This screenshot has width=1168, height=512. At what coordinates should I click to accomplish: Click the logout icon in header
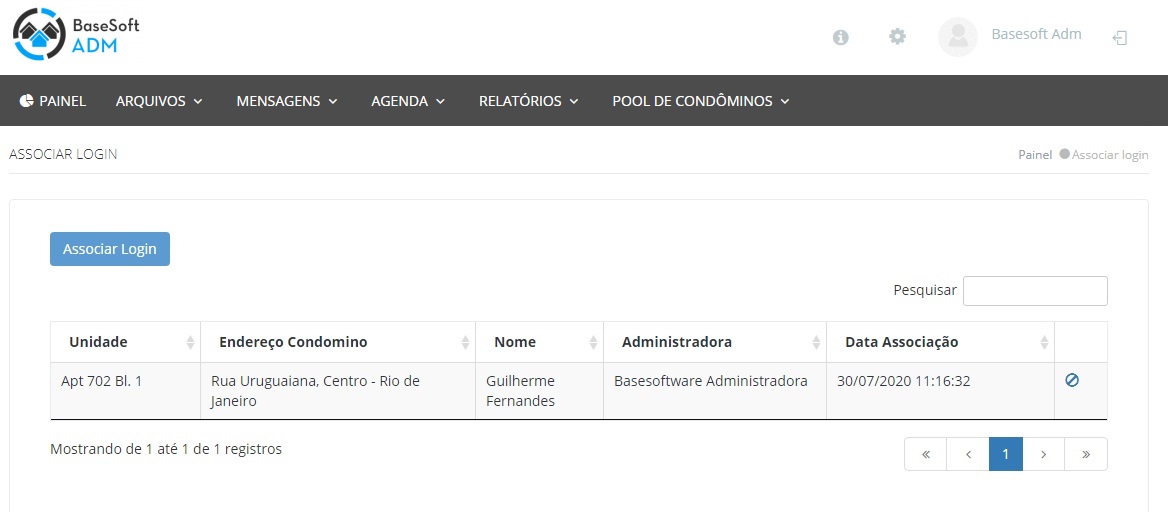click(x=1120, y=38)
